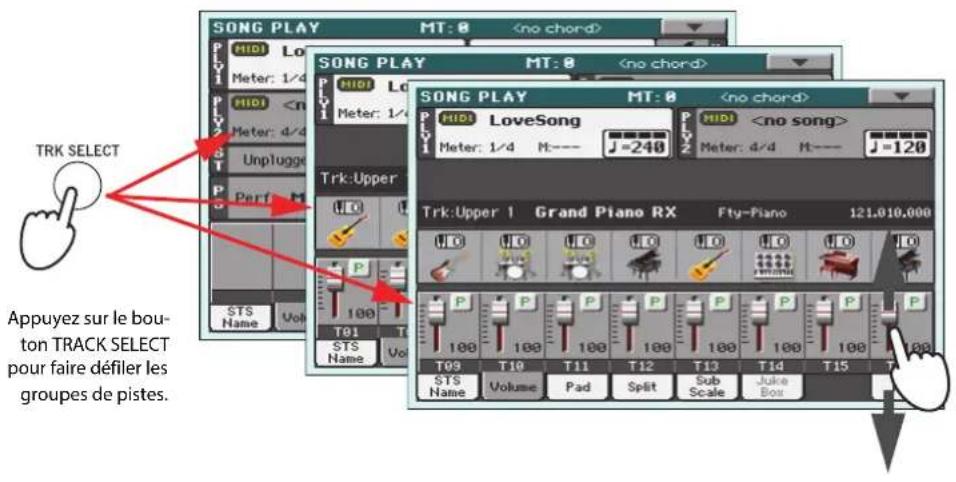
Task: Toggle the P button on track T15
Action: 849,302
